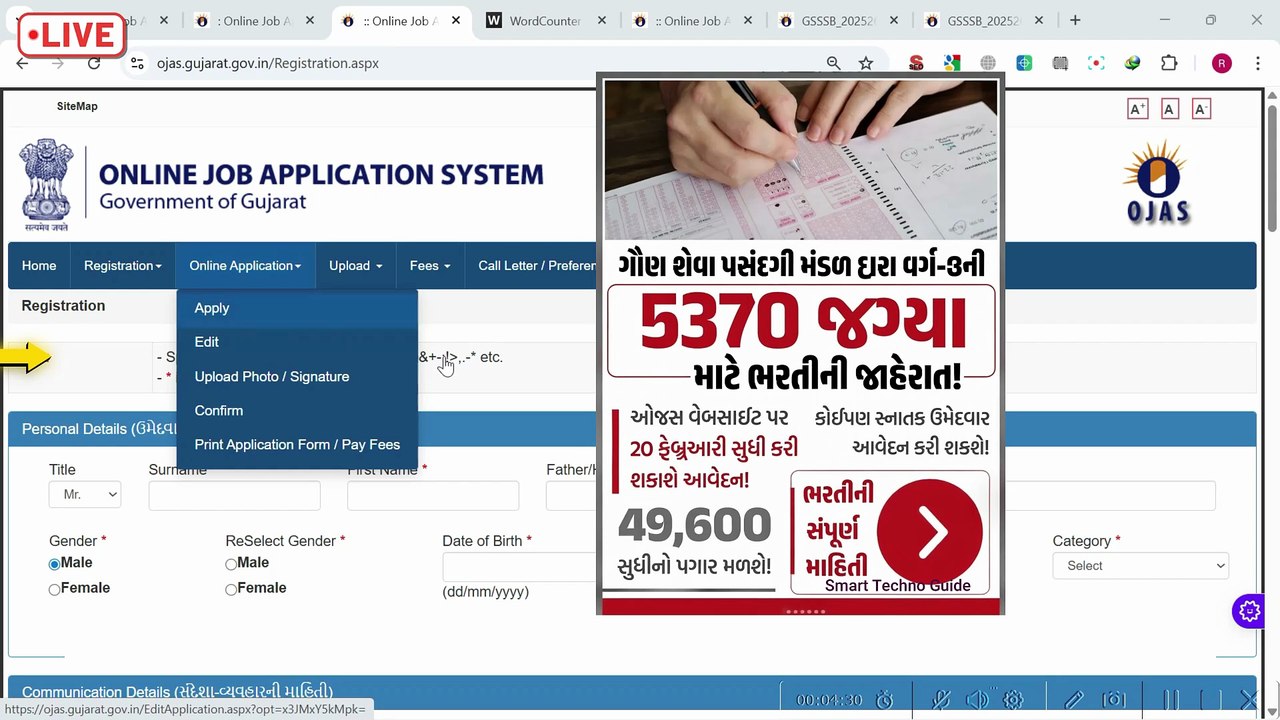
Task: Choose Print Application Form / Pay Fees
Action: pos(297,445)
